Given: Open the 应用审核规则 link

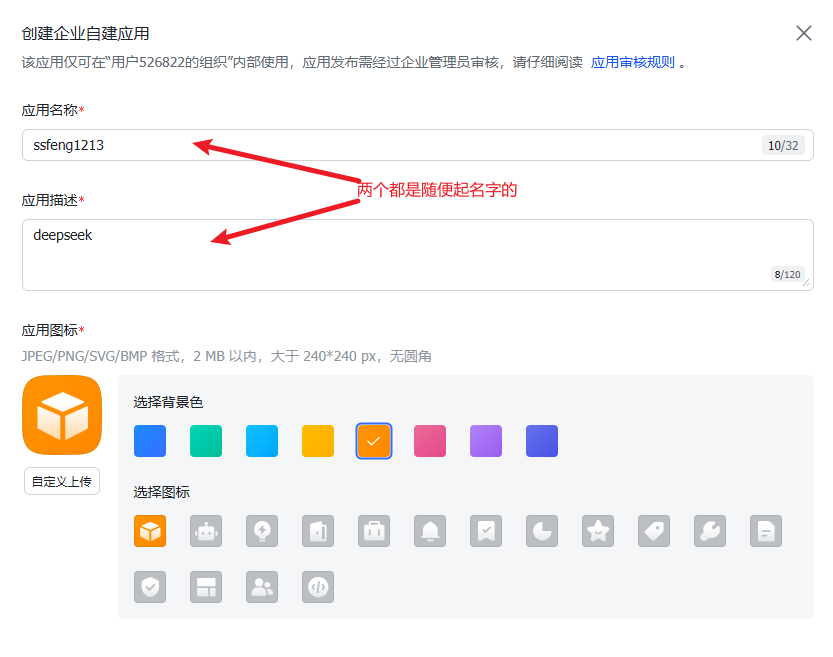Looking at the screenshot, I should [x=633, y=62].
